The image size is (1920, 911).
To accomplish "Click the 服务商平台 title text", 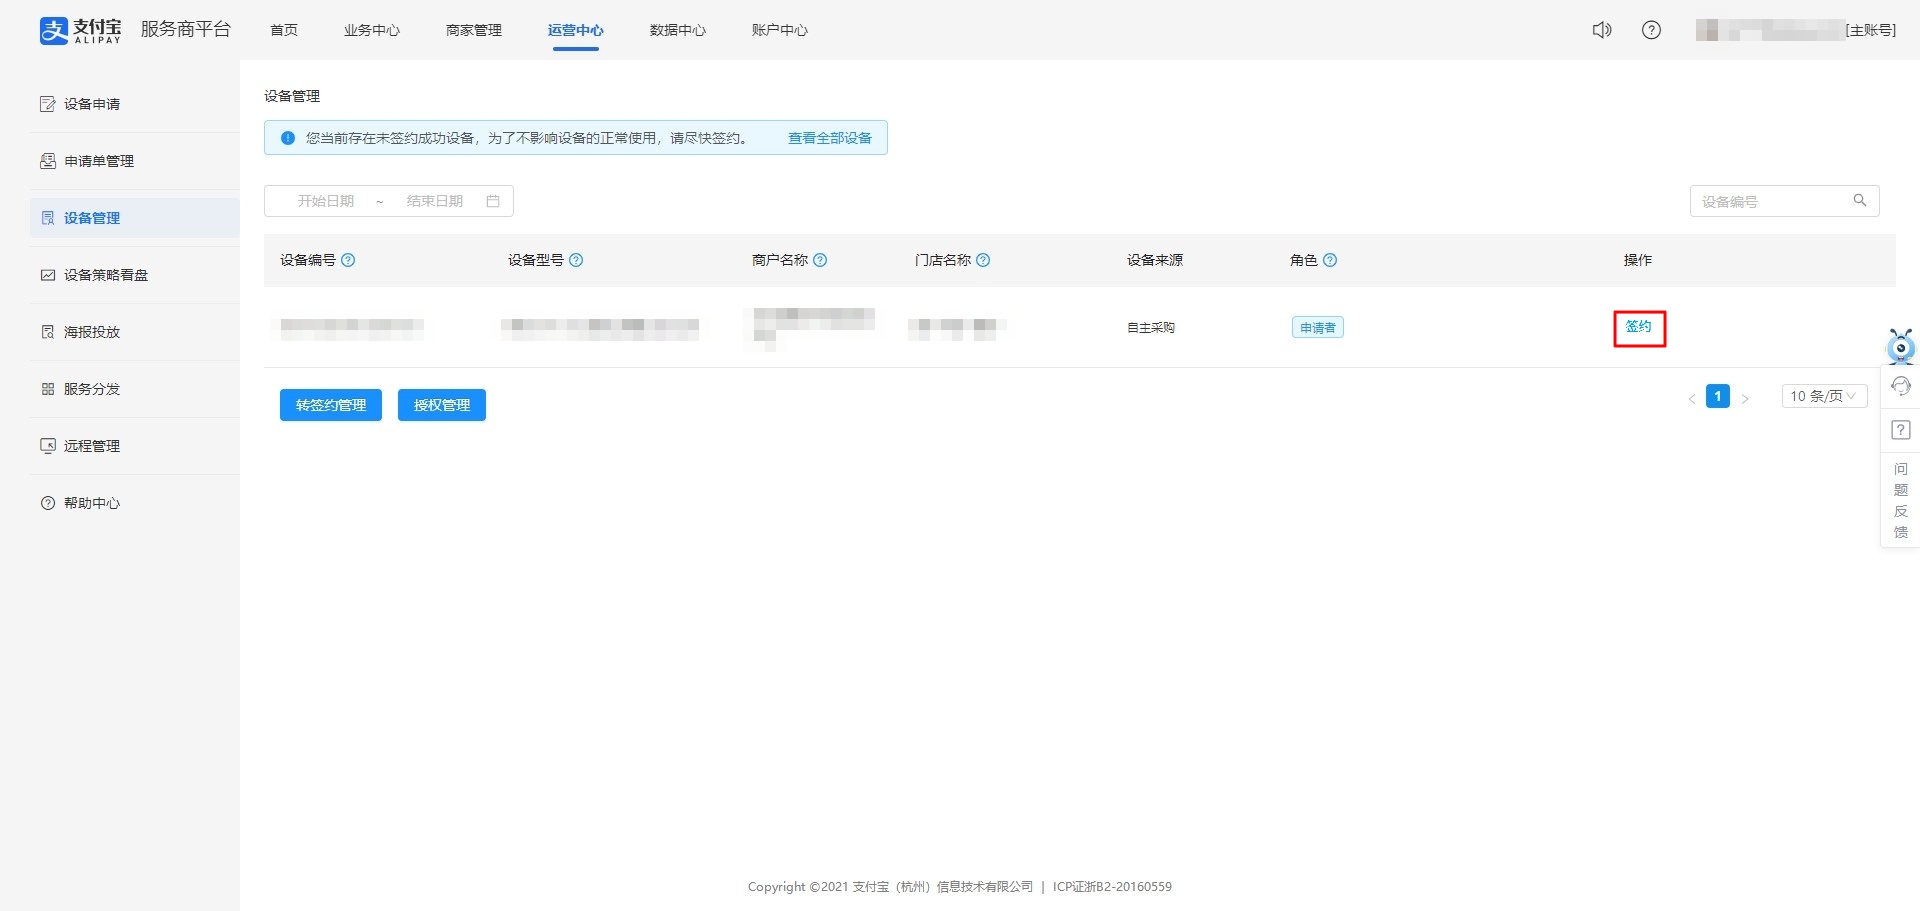I will pos(186,29).
